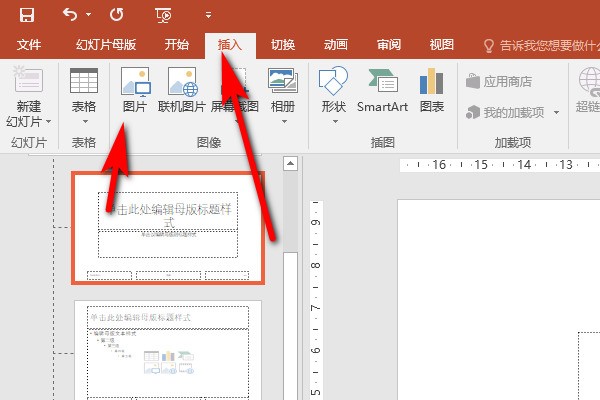
Task: Expand the 形状 shapes gallery
Action: pyautogui.click(x=334, y=121)
